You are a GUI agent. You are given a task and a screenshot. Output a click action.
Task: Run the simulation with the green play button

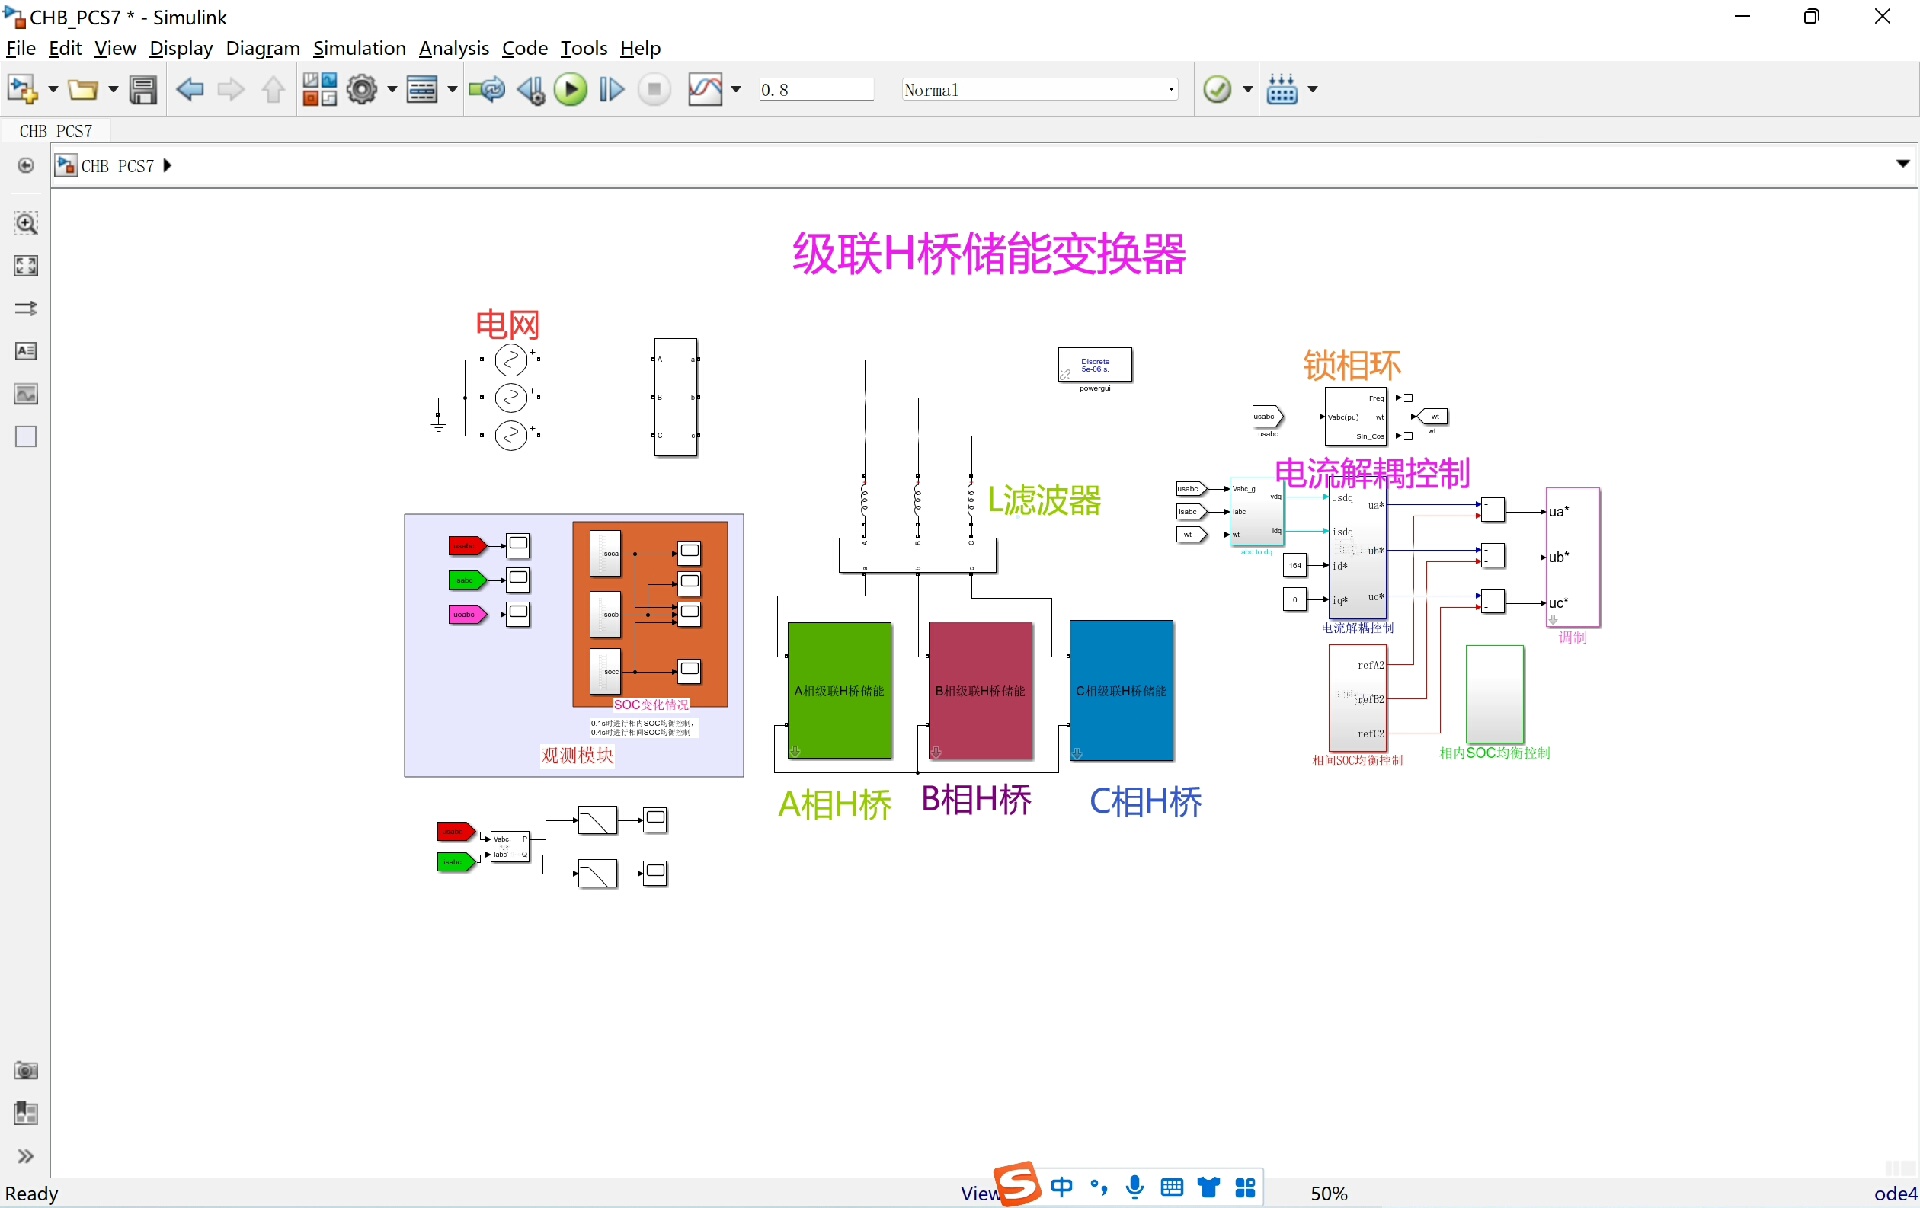[570, 90]
